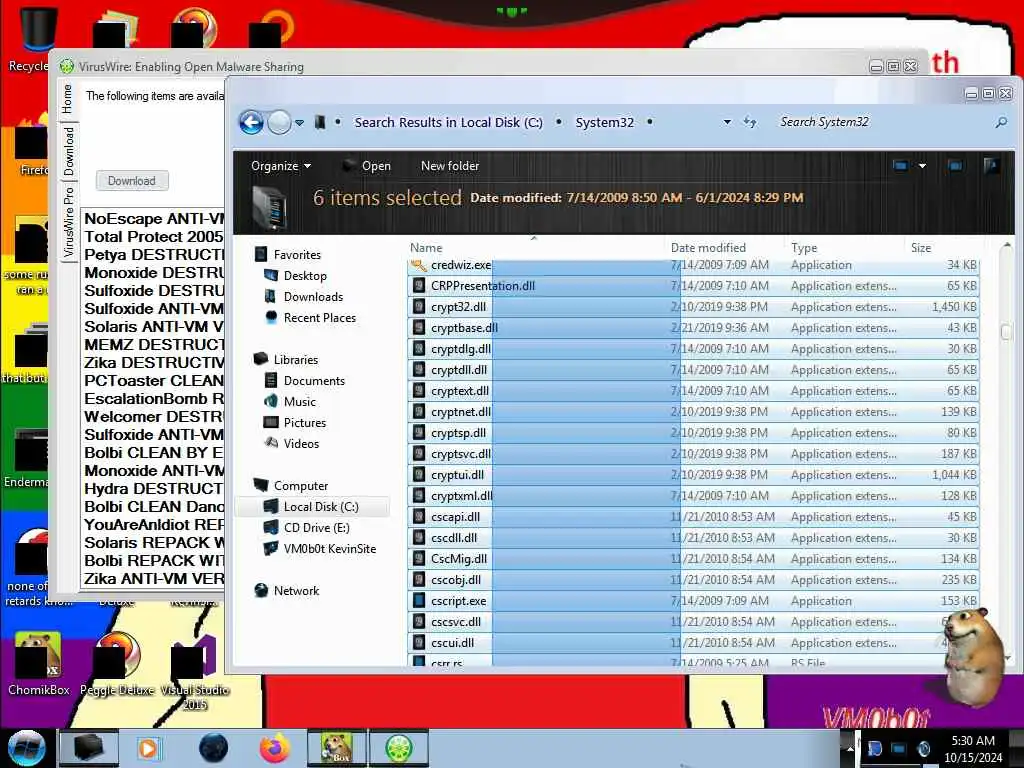
Task: Click the search magnifier icon
Action: (x=1001, y=122)
